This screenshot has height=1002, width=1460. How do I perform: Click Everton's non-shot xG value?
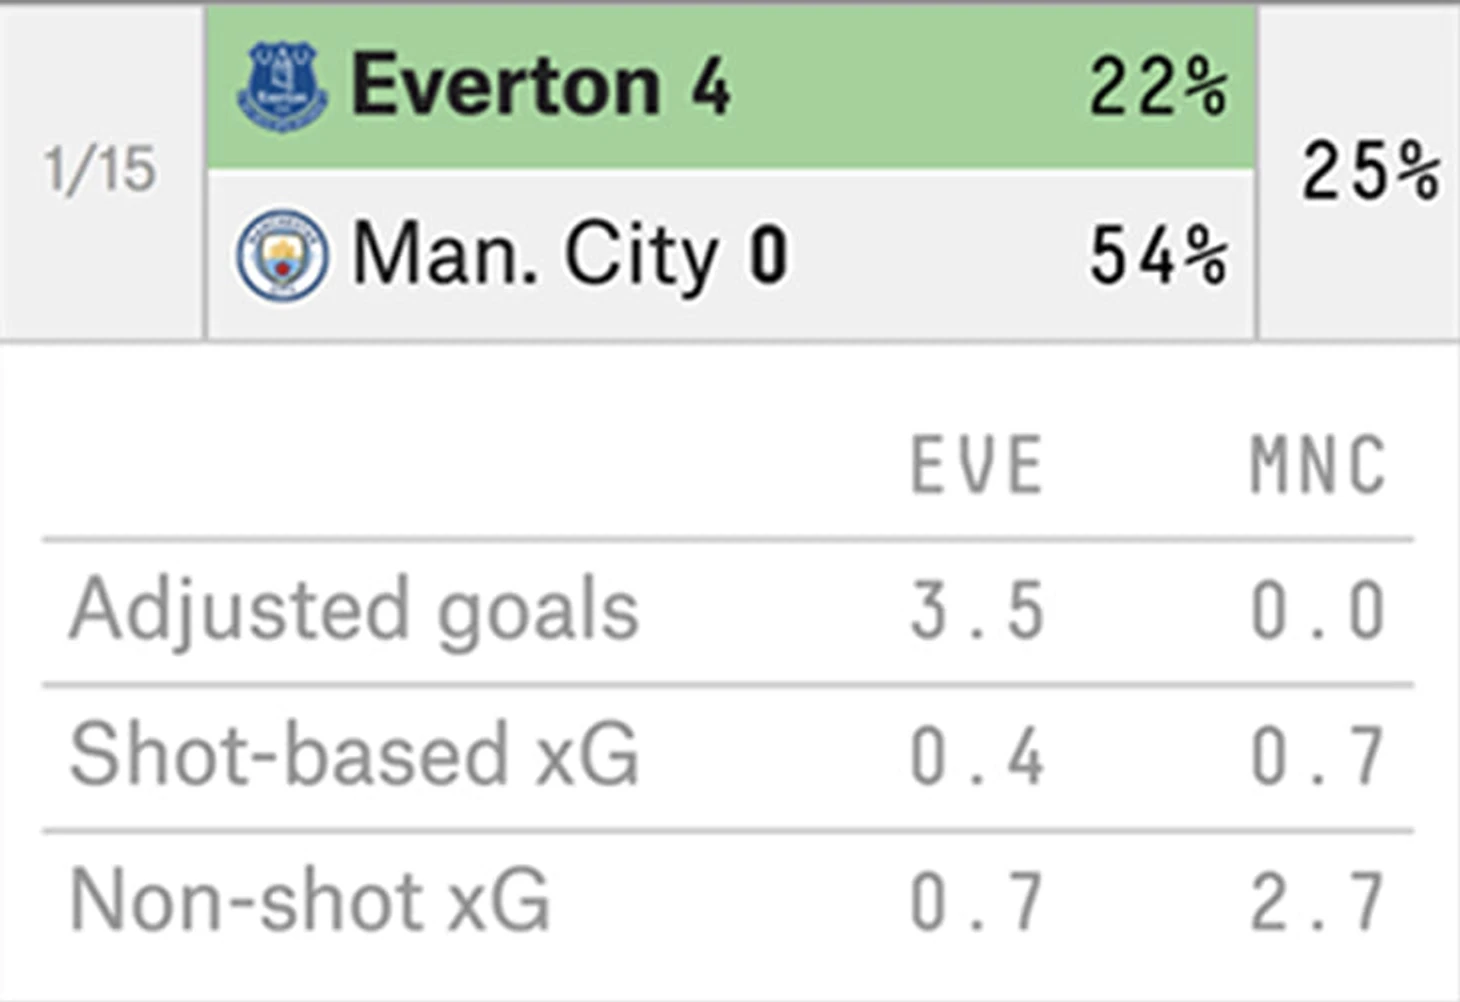tap(977, 901)
